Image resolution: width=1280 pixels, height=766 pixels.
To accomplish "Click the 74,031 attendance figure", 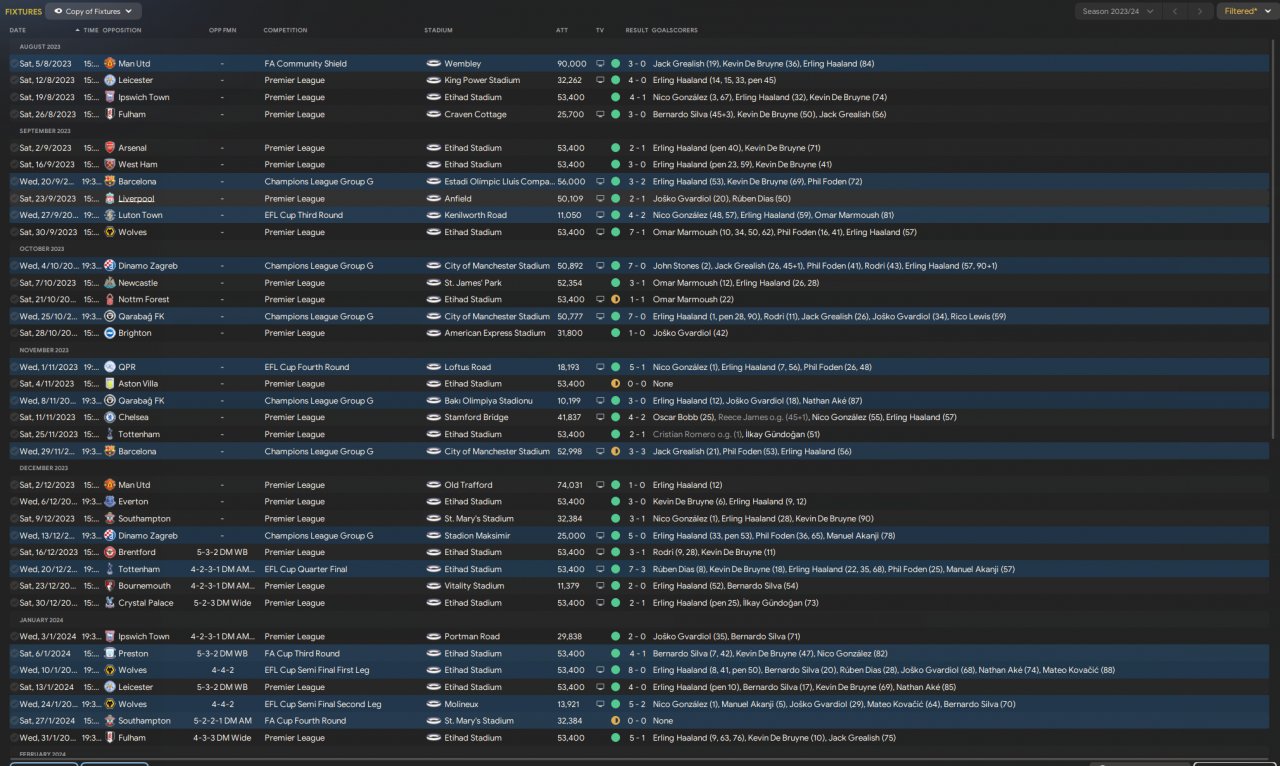I will pyautogui.click(x=572, y=485).
